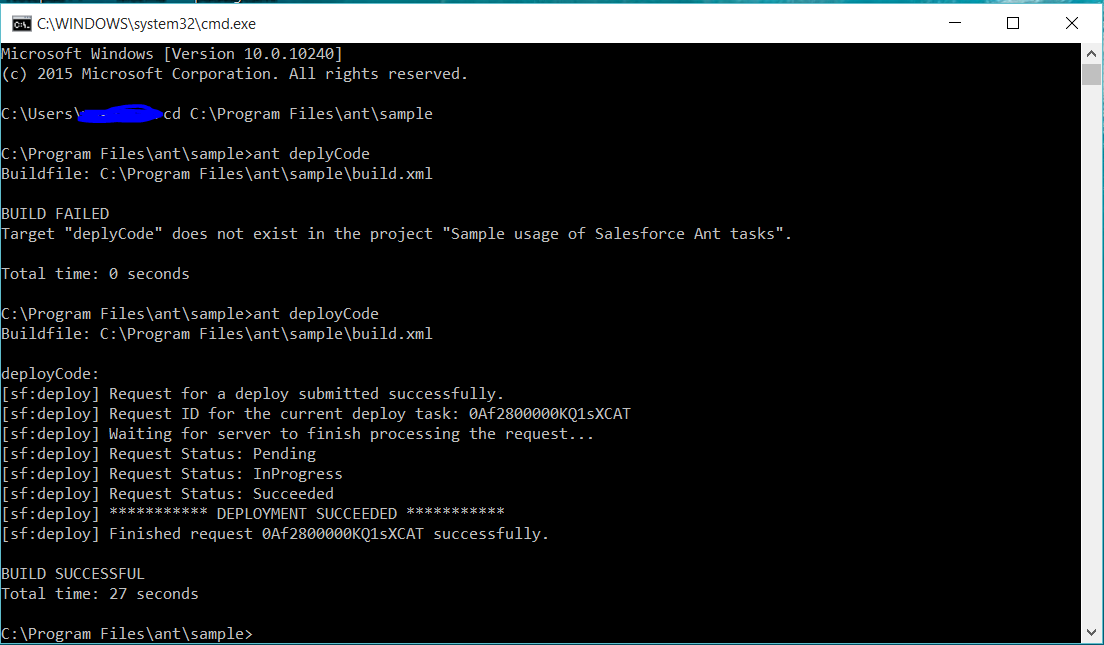Click the "ant deployCode" command text

[316, 314]
